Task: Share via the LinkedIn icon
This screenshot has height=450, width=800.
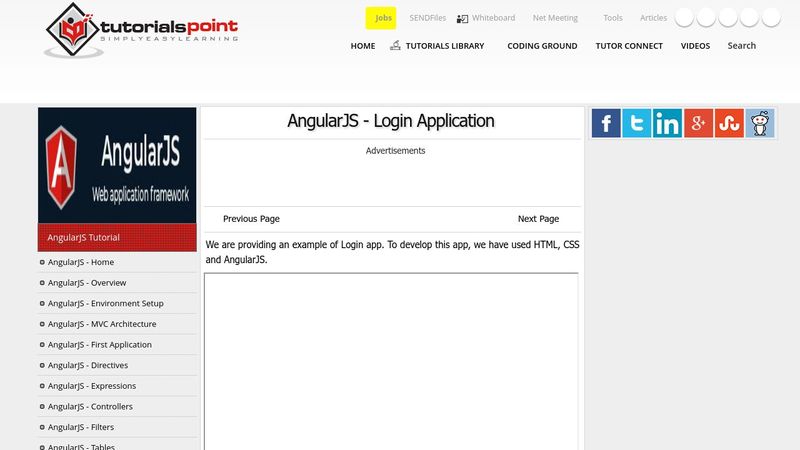Action: coord(667,123)
